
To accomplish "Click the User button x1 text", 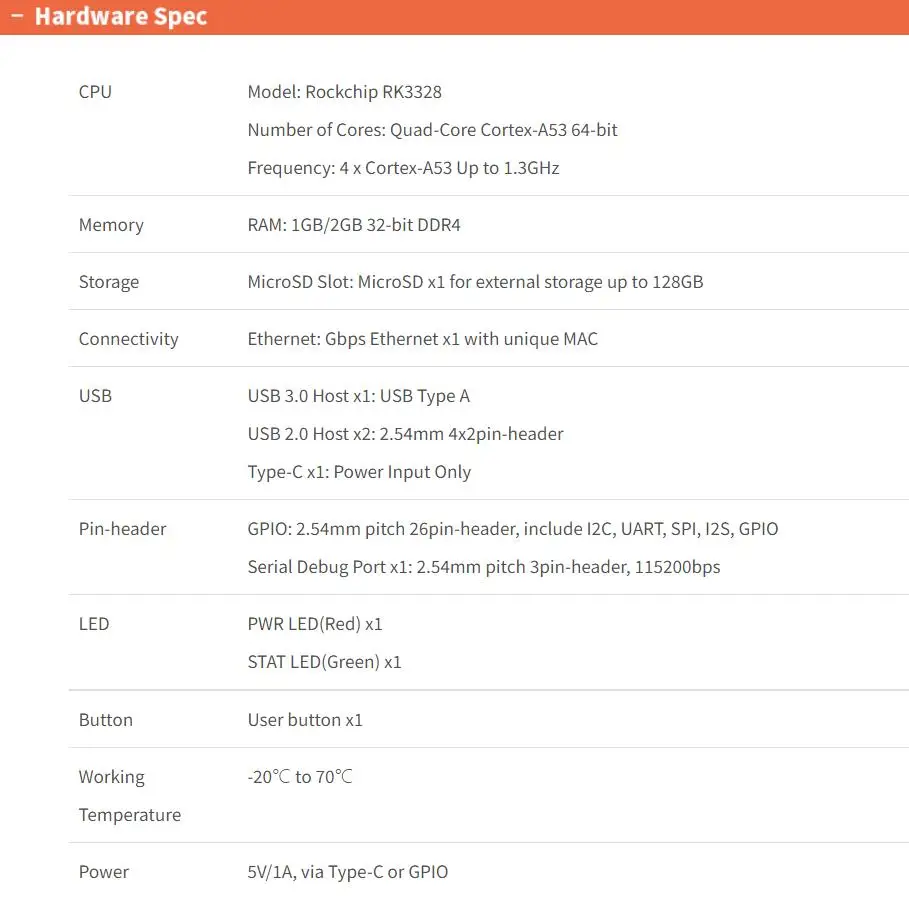I will [305, 720].
